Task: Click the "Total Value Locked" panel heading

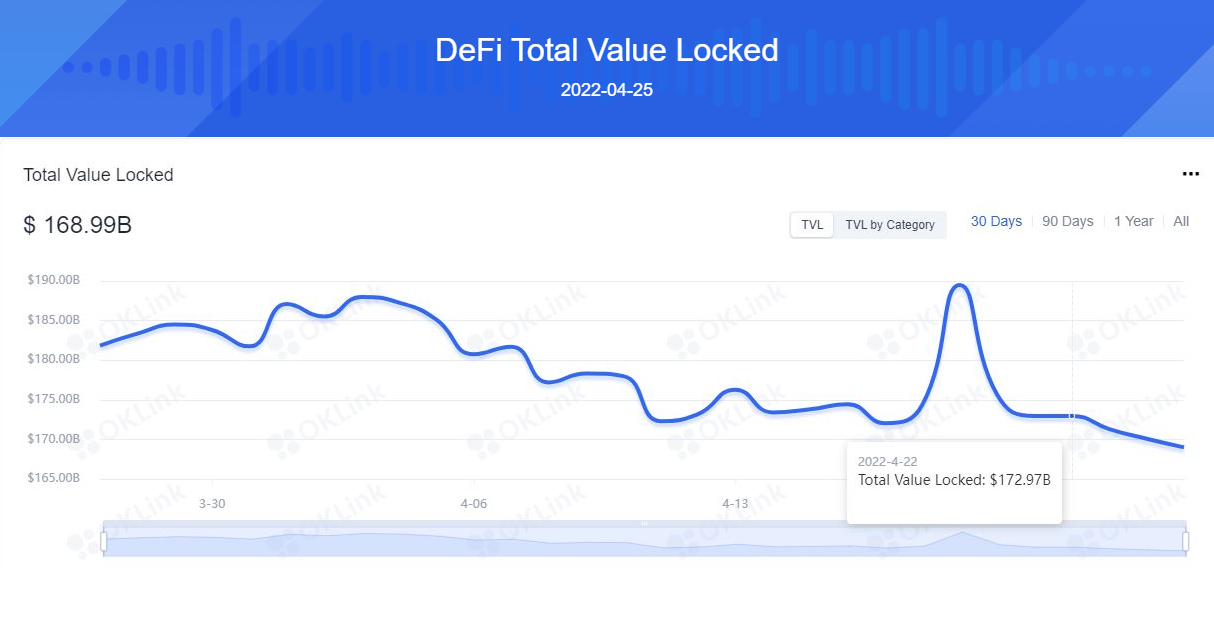Action: click(x=99, y=175)
